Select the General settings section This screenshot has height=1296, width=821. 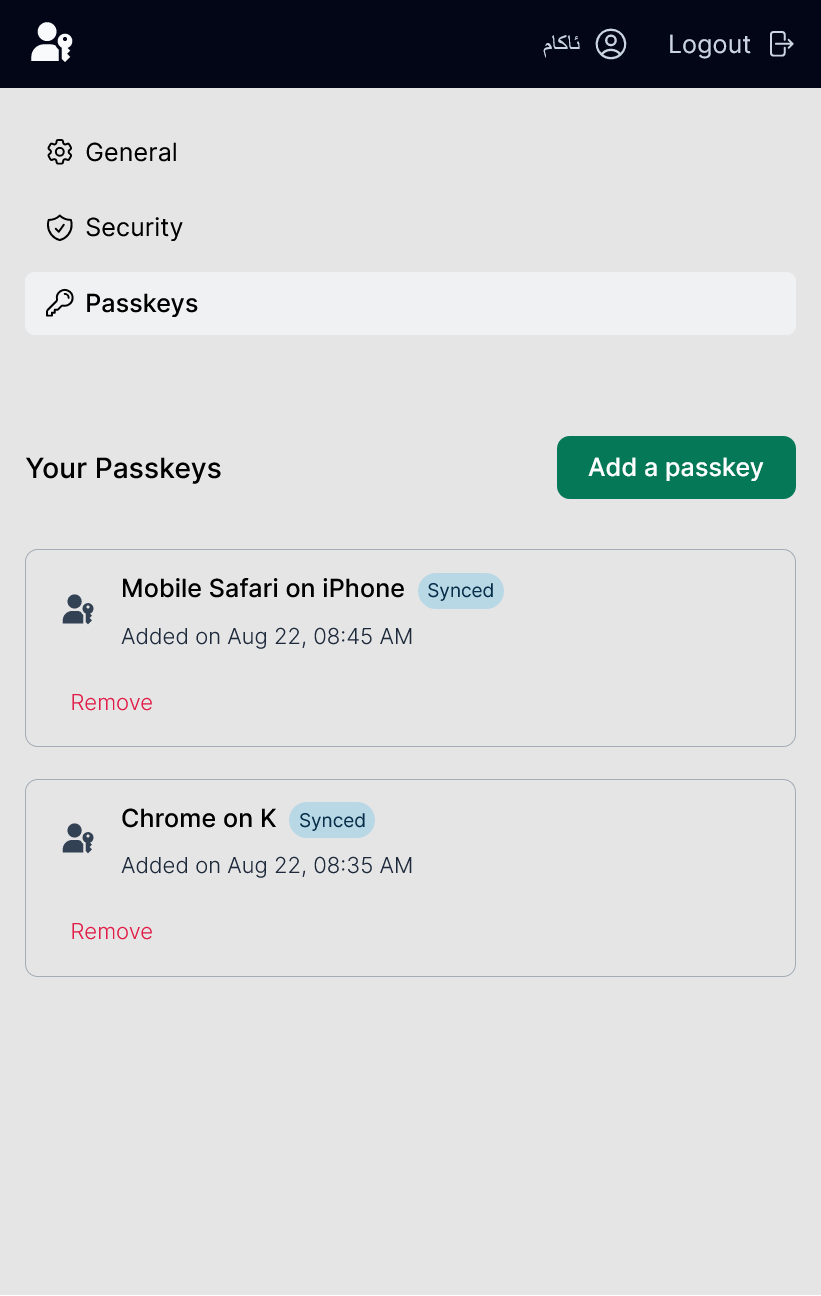point(131,152)
